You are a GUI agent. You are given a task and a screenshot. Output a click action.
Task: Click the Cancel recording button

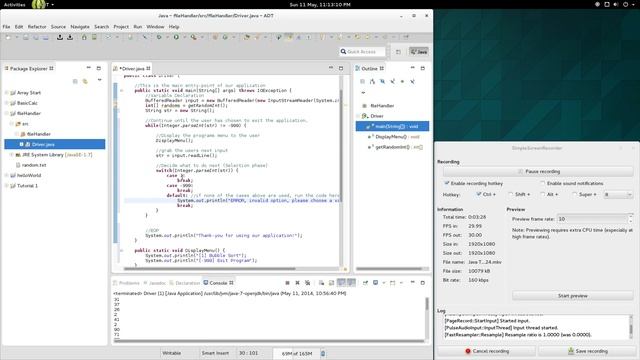pos(487,351)
